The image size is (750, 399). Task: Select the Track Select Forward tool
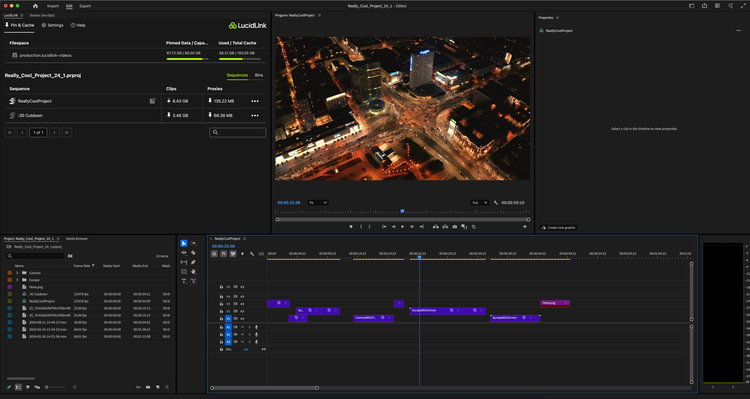[193, 244]
